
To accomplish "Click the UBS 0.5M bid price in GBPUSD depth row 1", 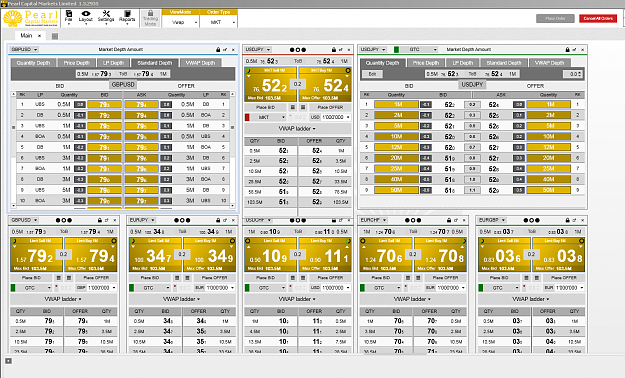I will (x=104, y=104).
